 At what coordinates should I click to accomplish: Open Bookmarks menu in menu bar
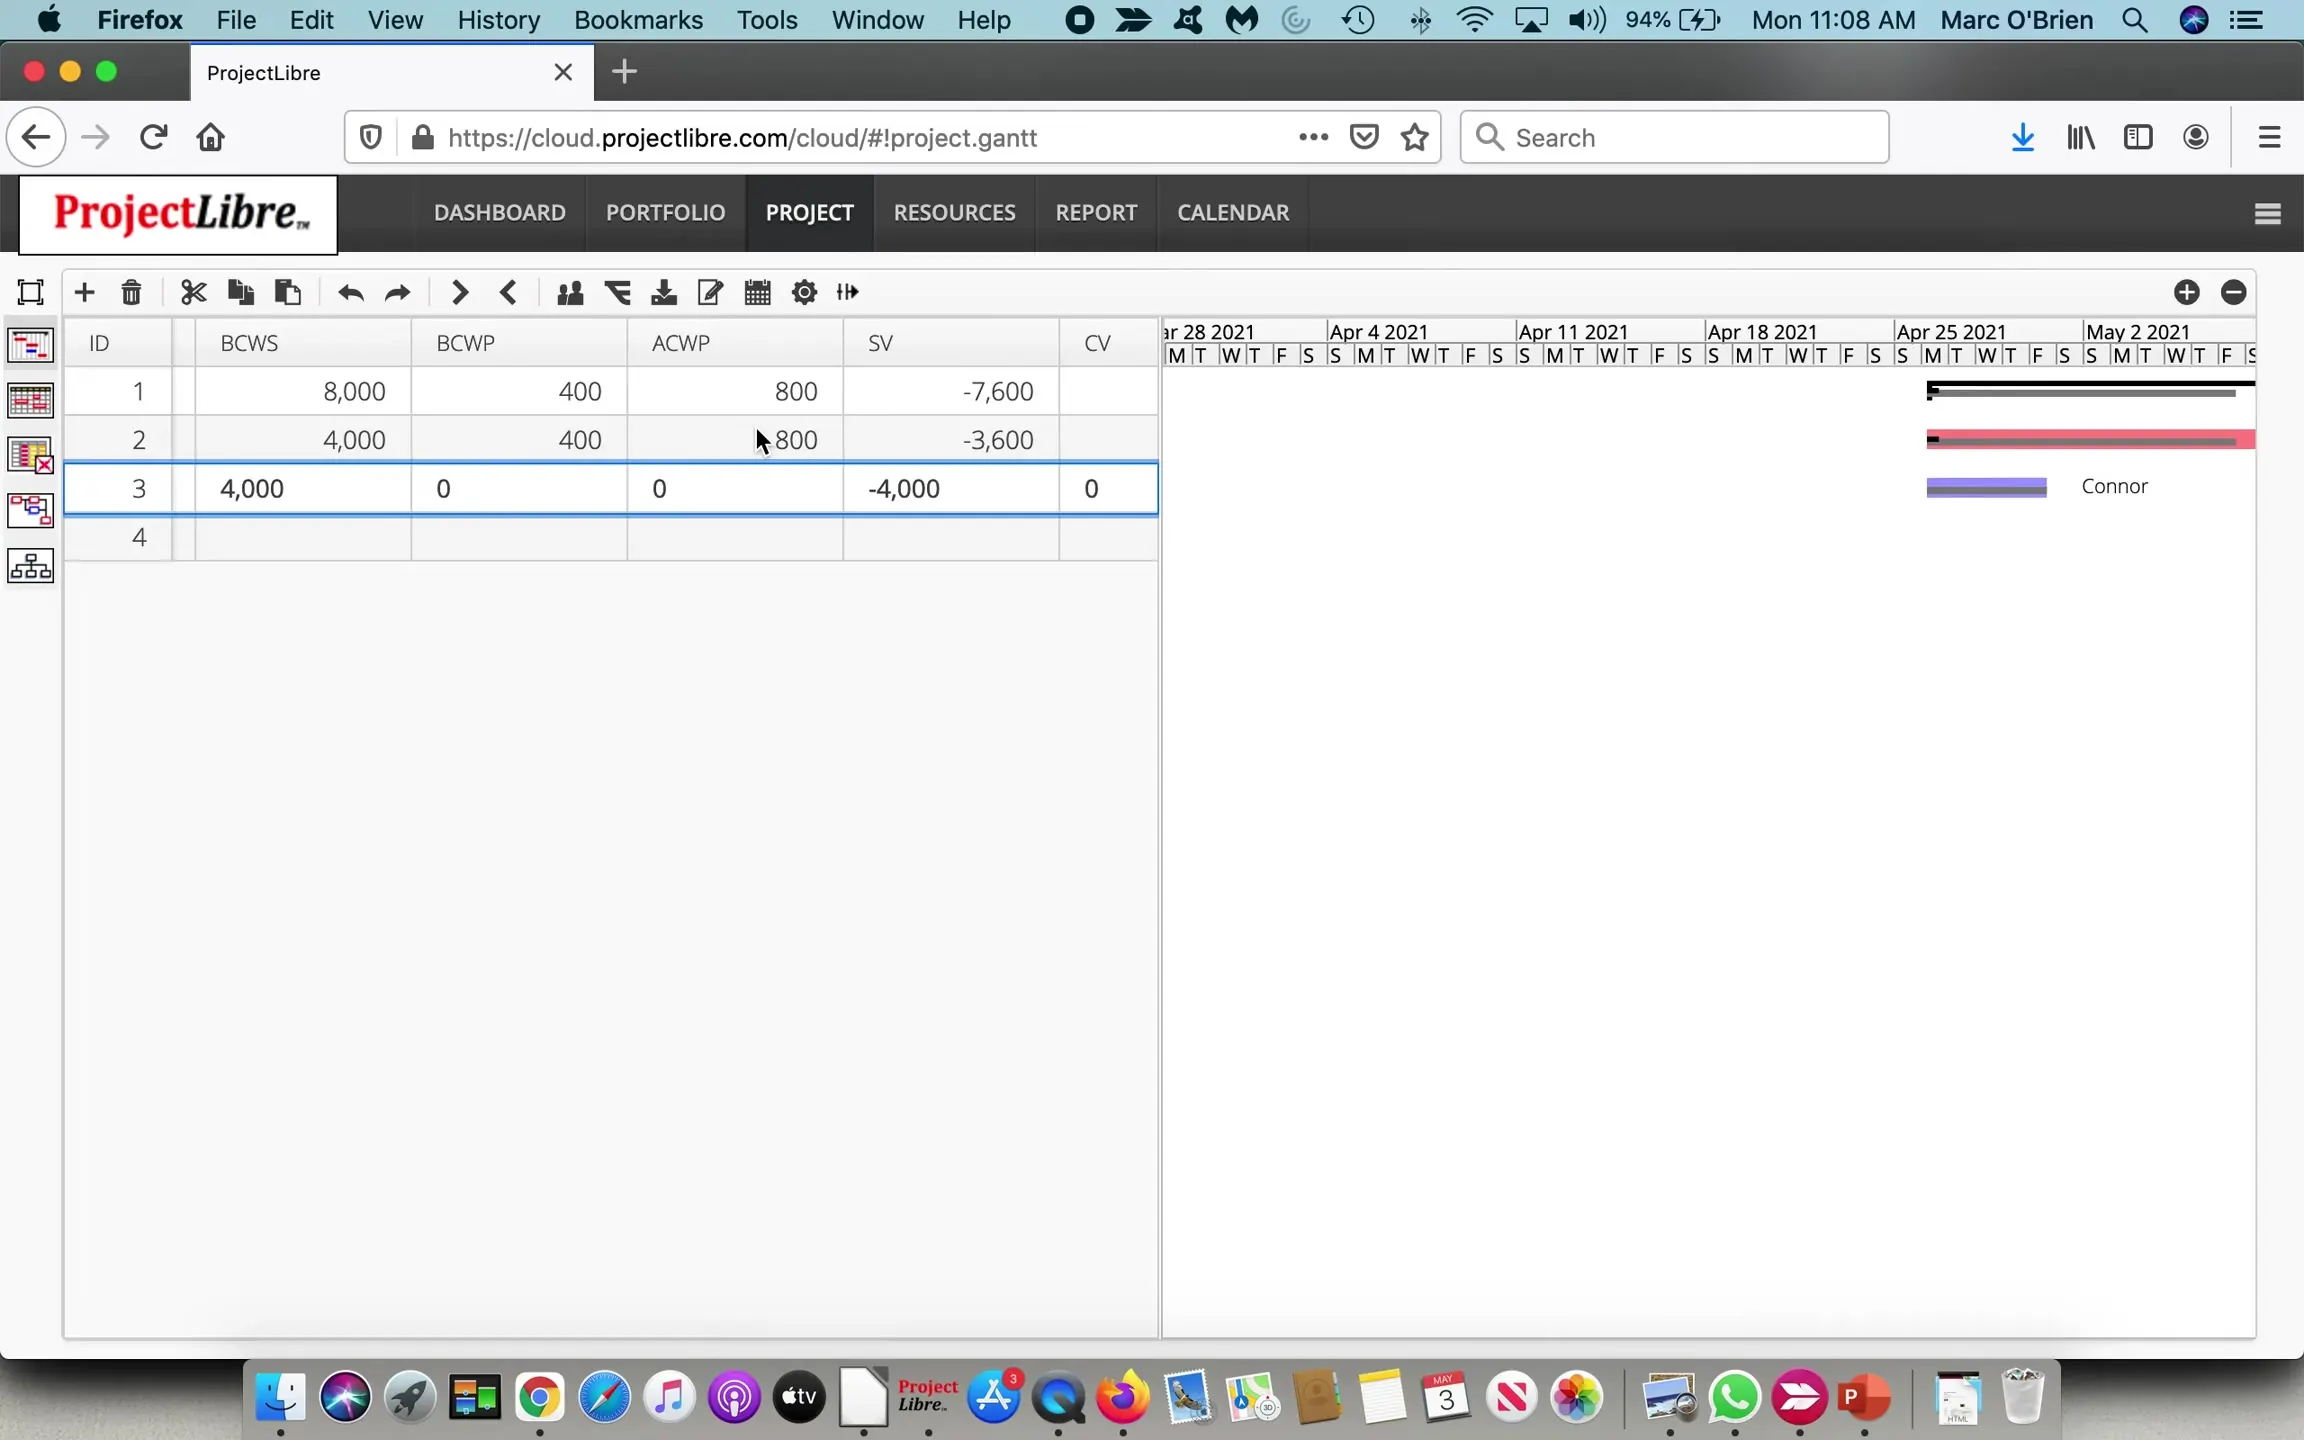638,20
